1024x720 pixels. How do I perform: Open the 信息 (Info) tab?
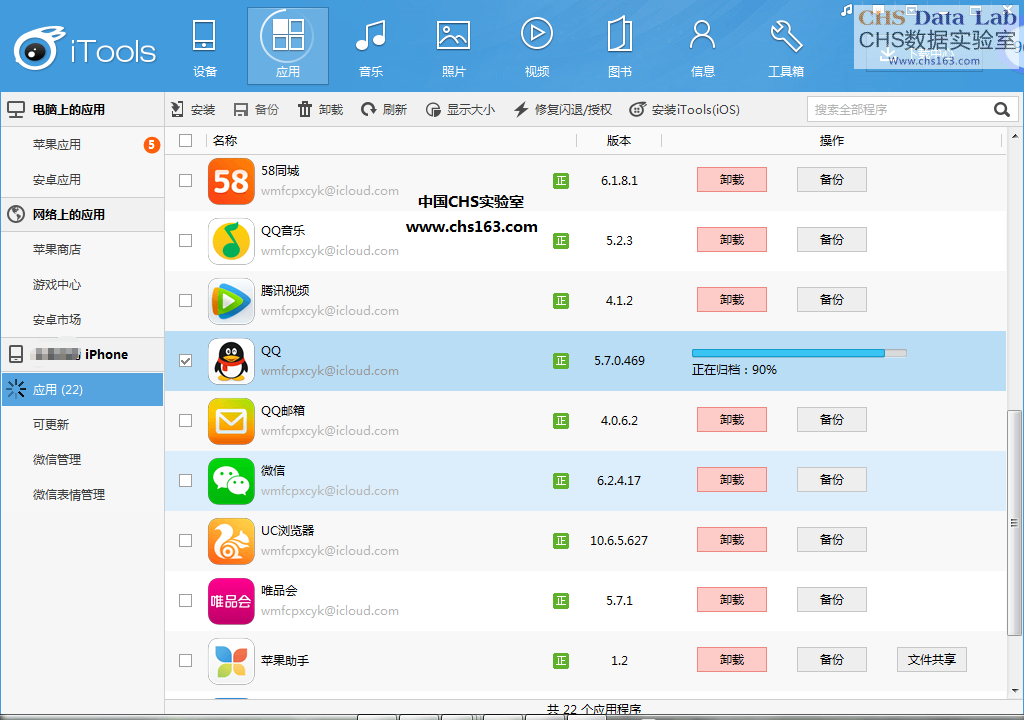[x=703, y=47]
